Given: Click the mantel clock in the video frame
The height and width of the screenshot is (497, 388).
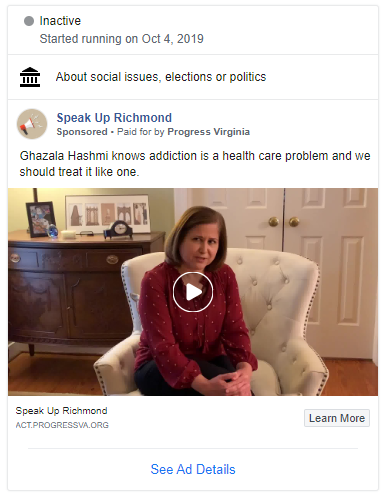Looking at the screenshot, I should coord(119,229).
